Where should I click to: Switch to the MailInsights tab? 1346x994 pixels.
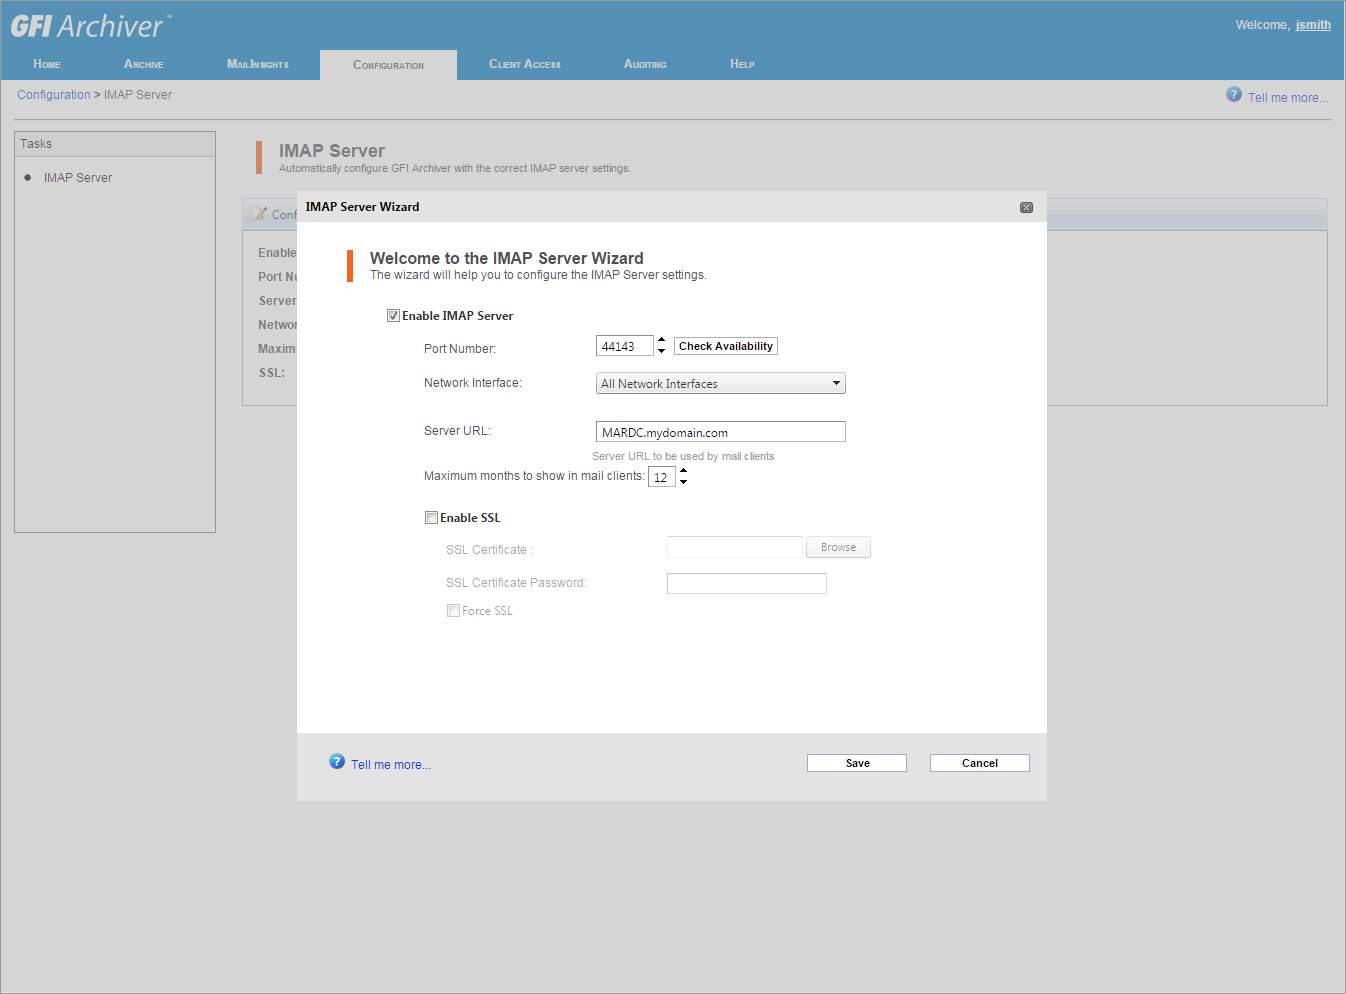click(258, 64)
